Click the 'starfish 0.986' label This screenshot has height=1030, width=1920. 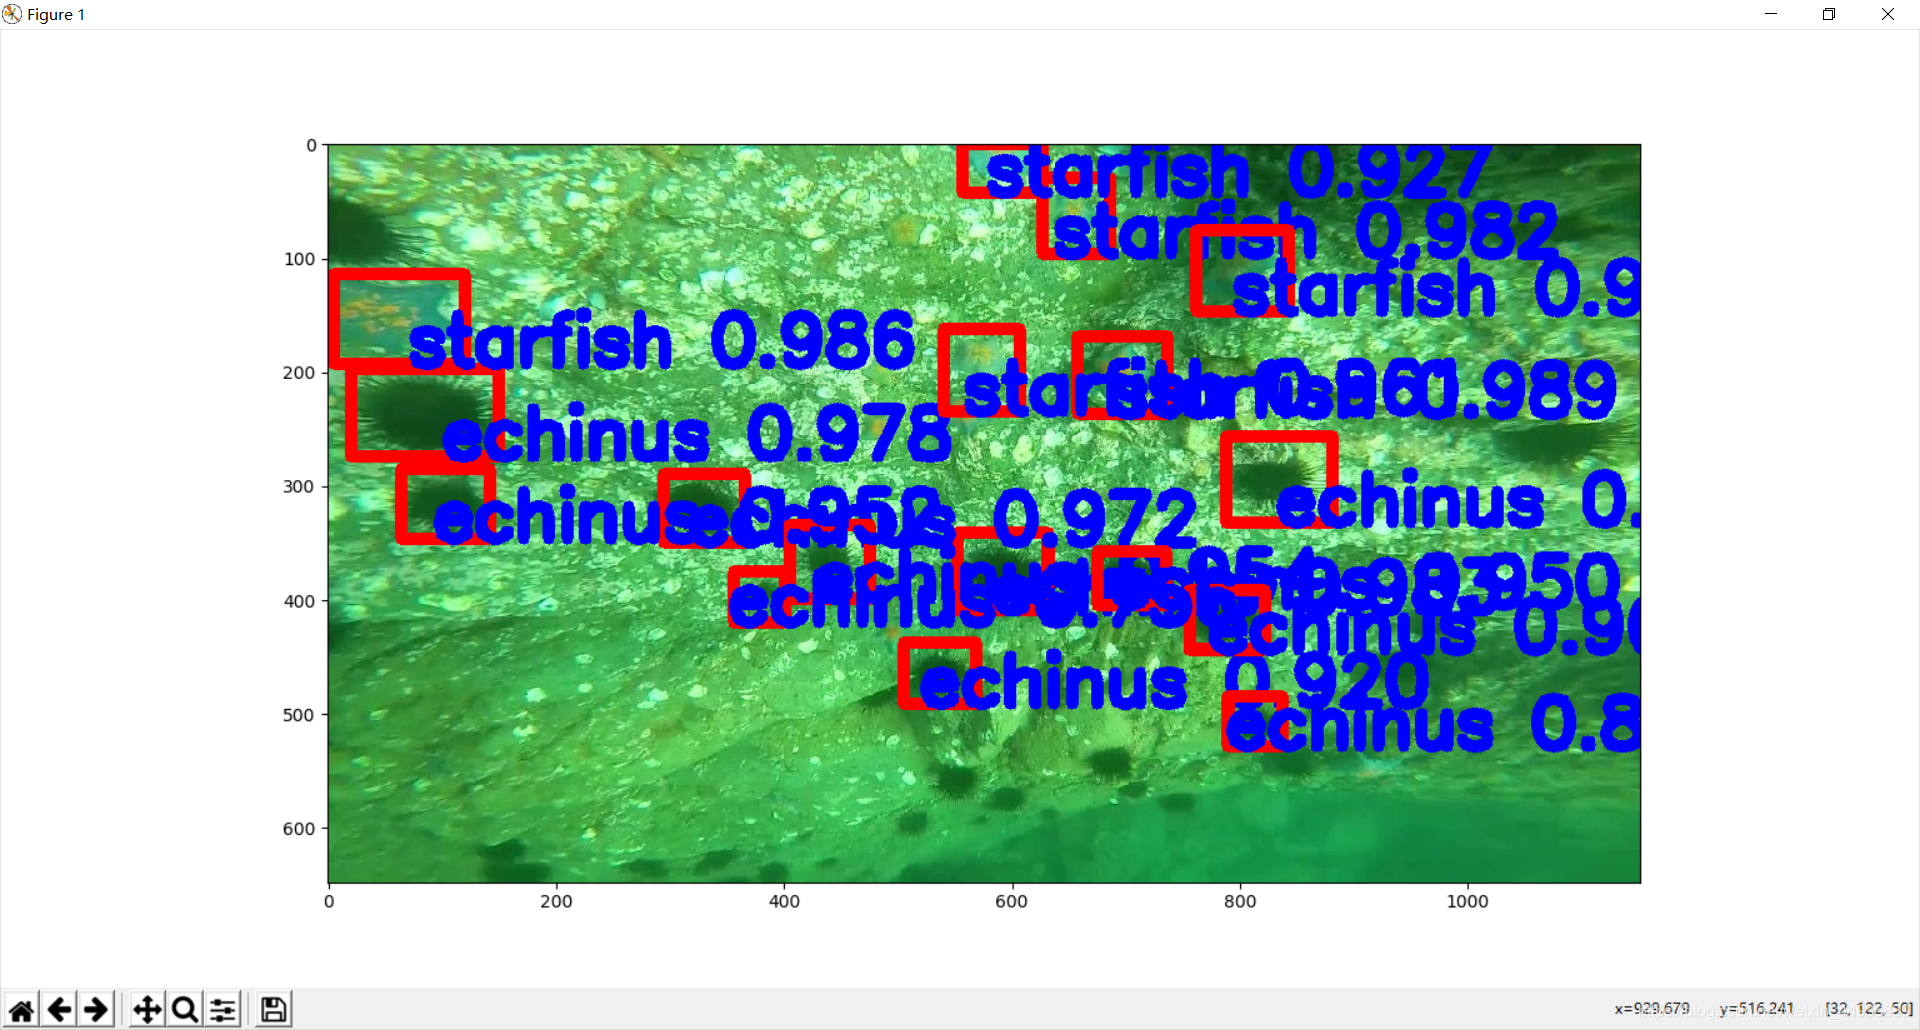[662, 341]
